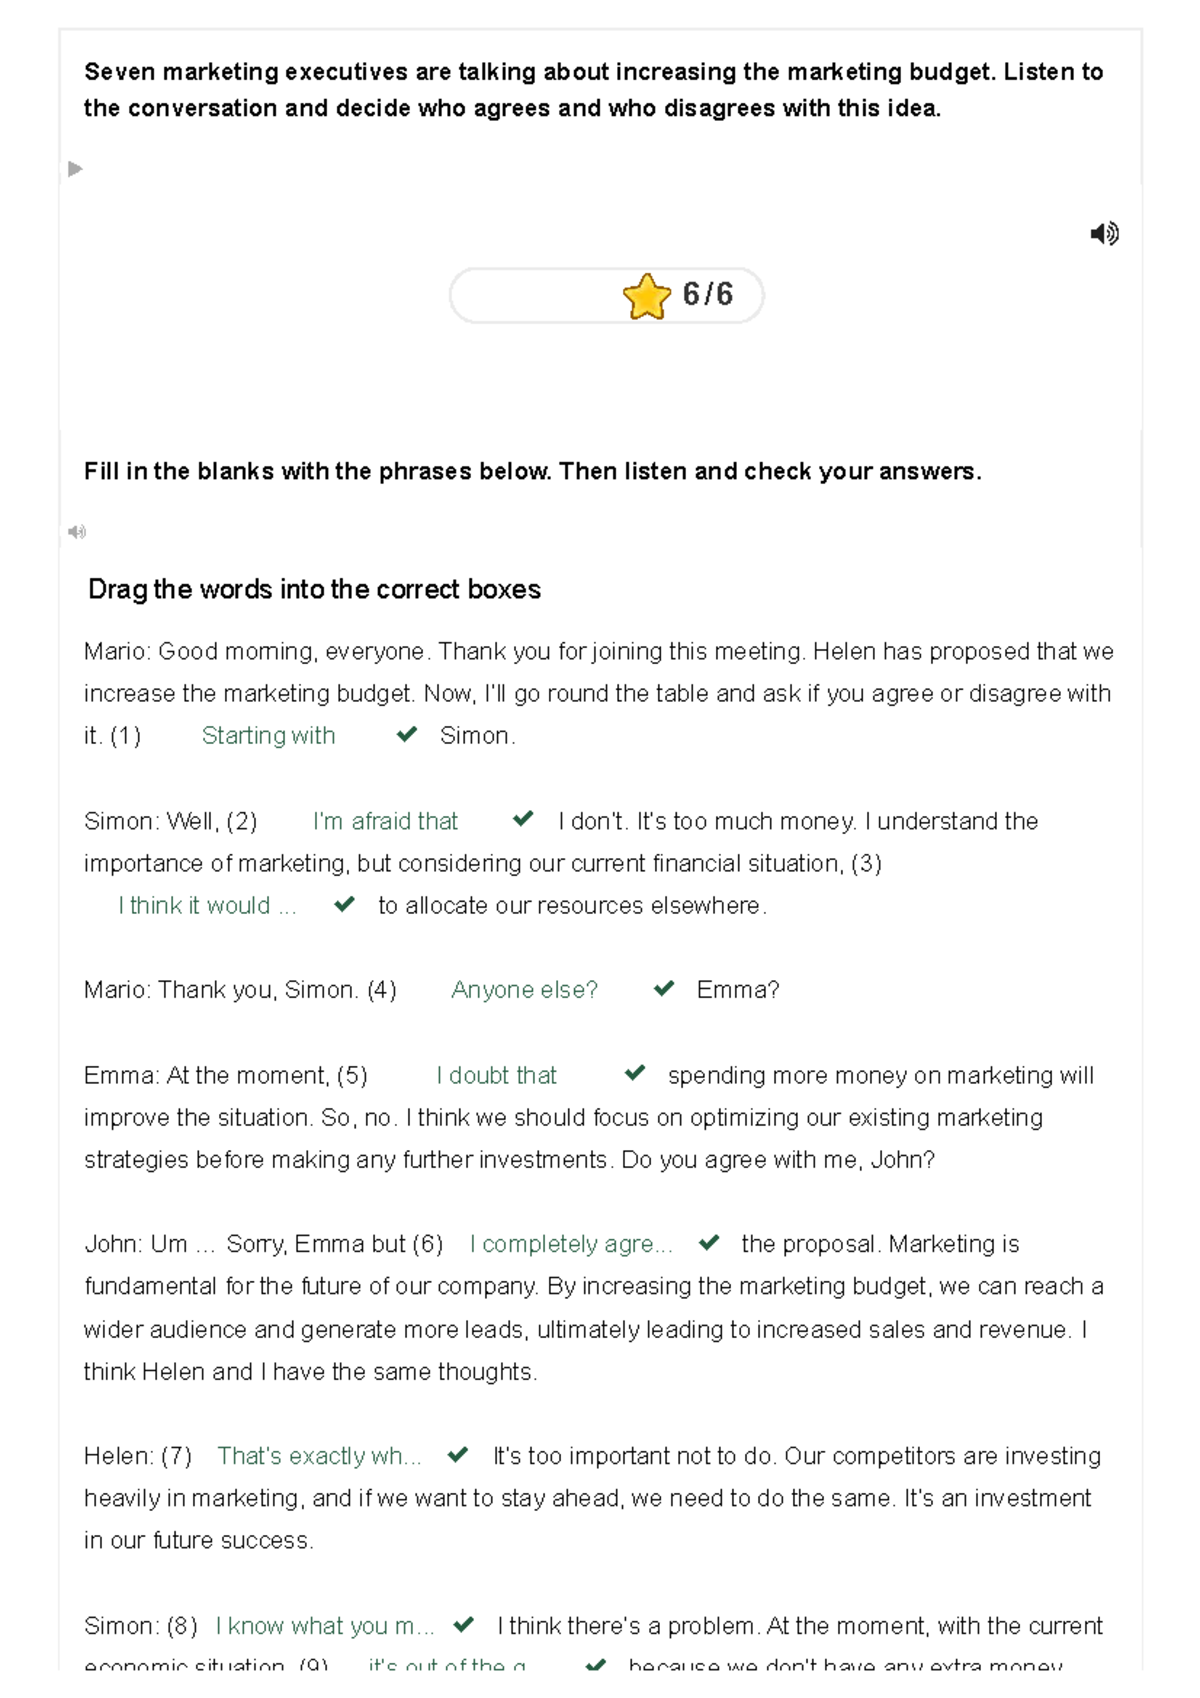Play the conversation audio with the triangle icon
The width and height of the screenshot is (1200, 1698).
75,169
